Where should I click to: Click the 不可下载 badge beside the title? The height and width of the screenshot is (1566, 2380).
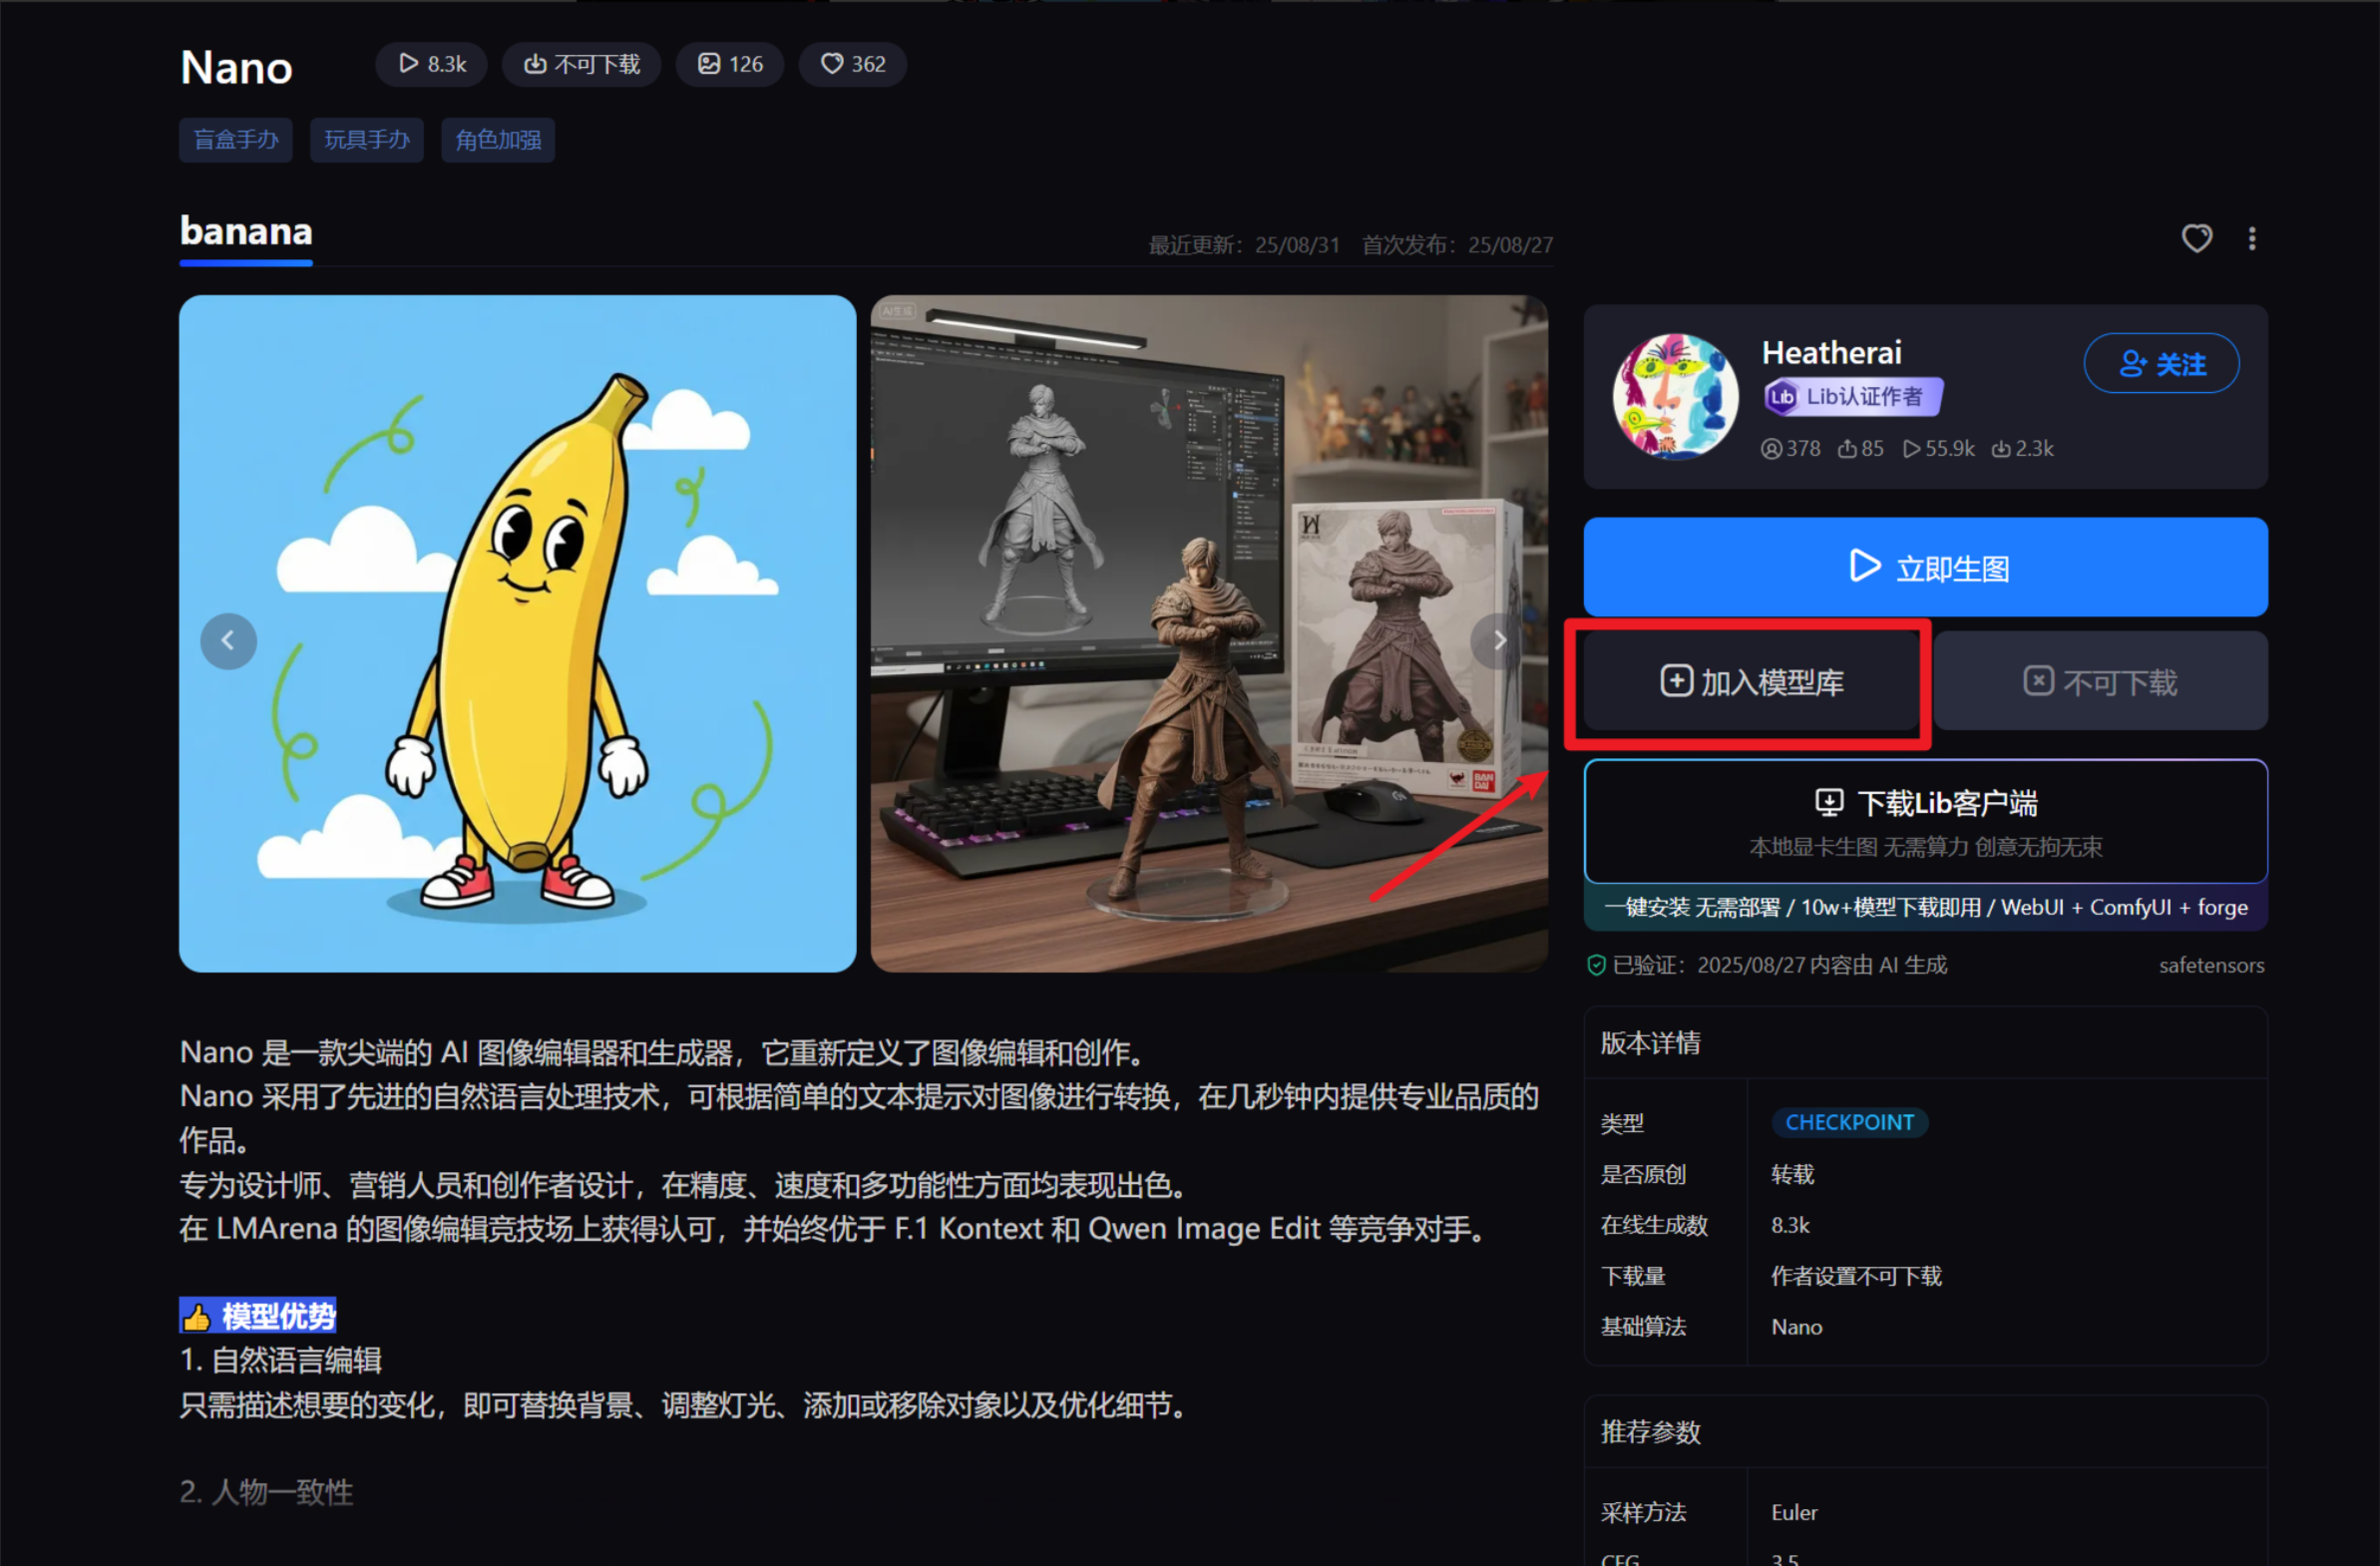point(581,63)
